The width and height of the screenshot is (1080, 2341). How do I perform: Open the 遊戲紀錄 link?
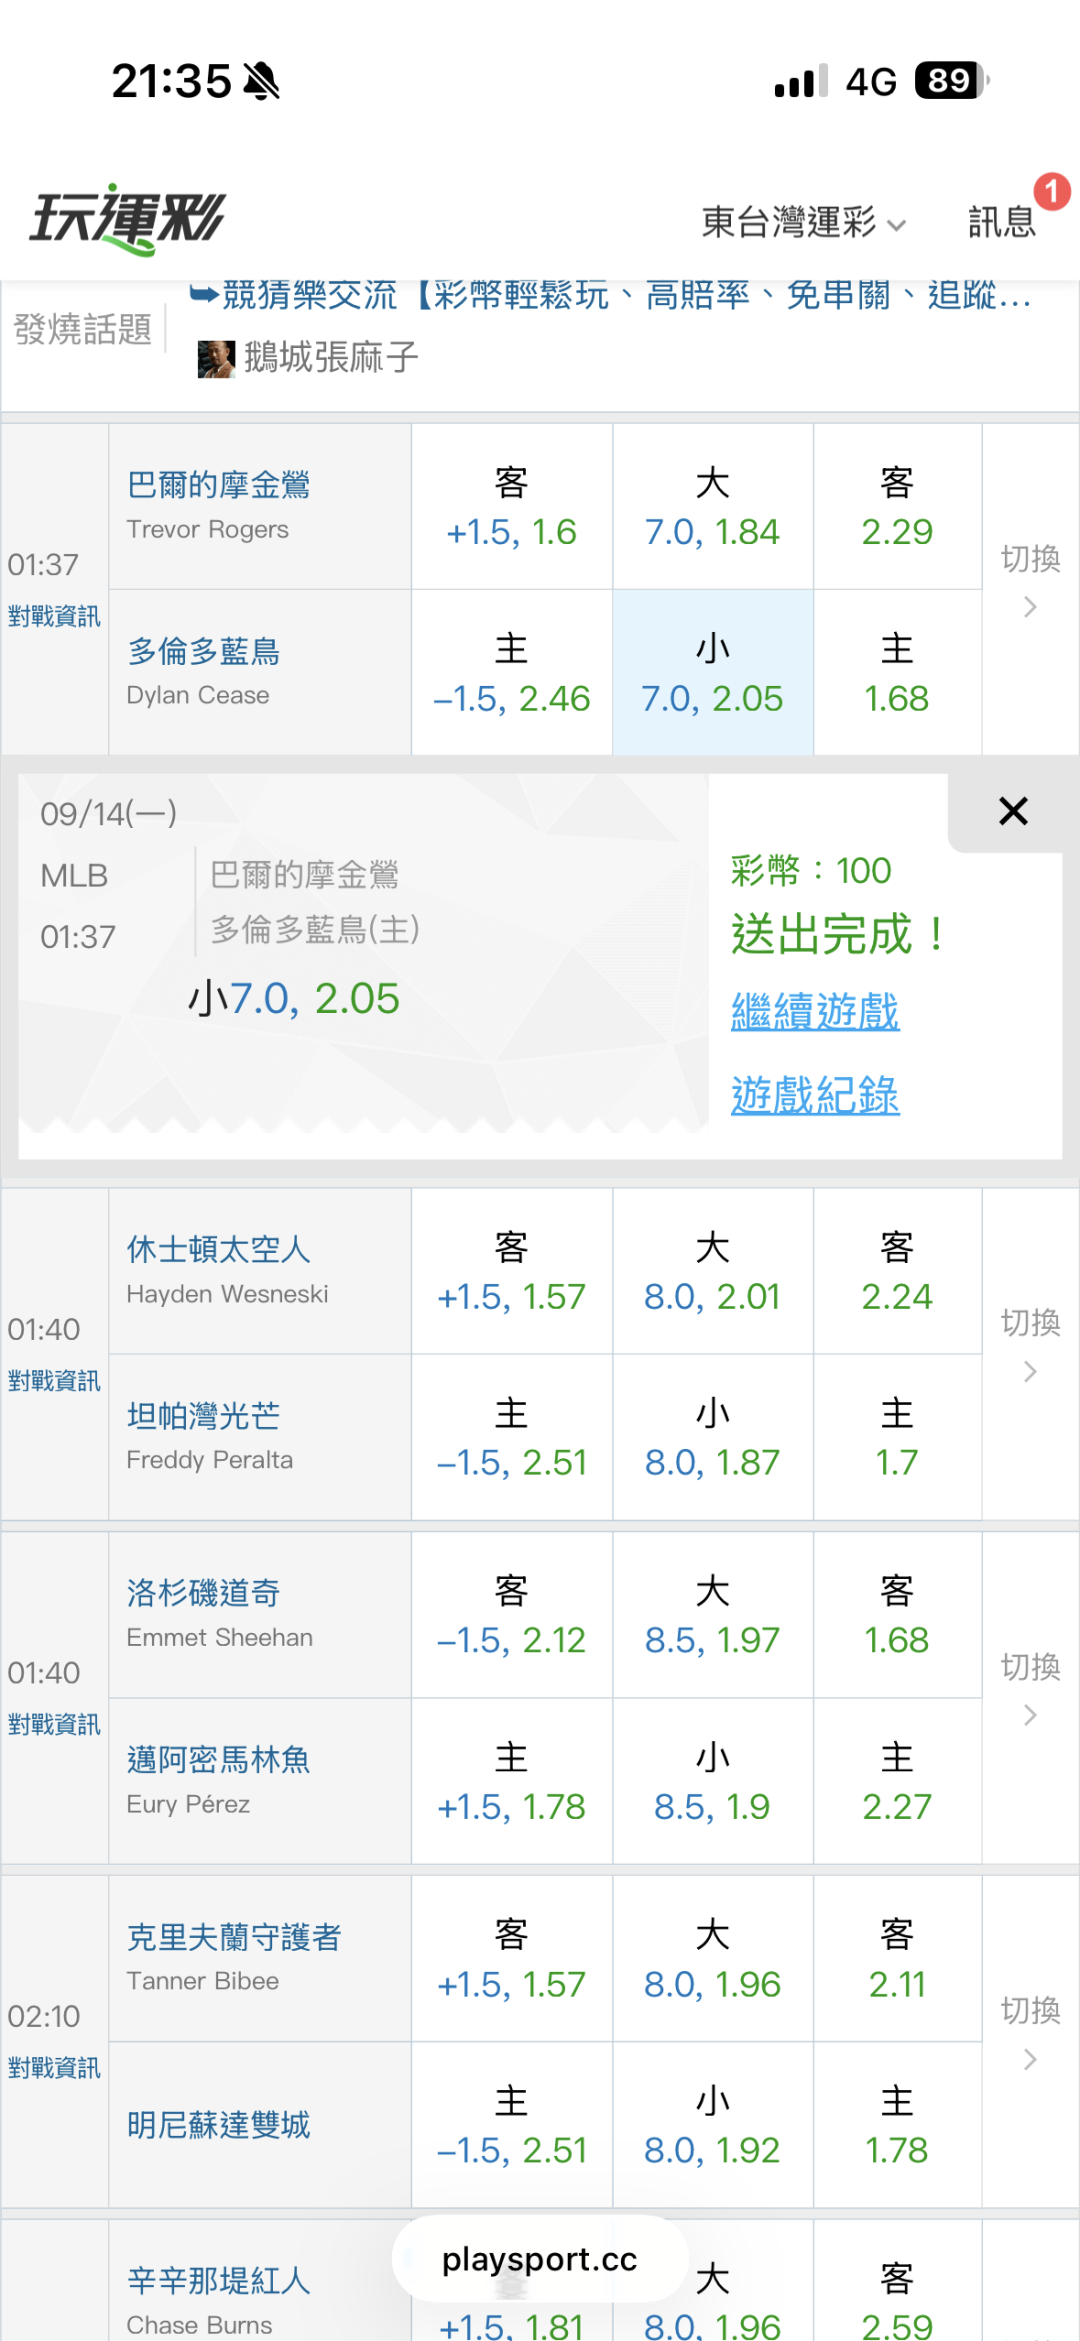(x=815, y=1096)
